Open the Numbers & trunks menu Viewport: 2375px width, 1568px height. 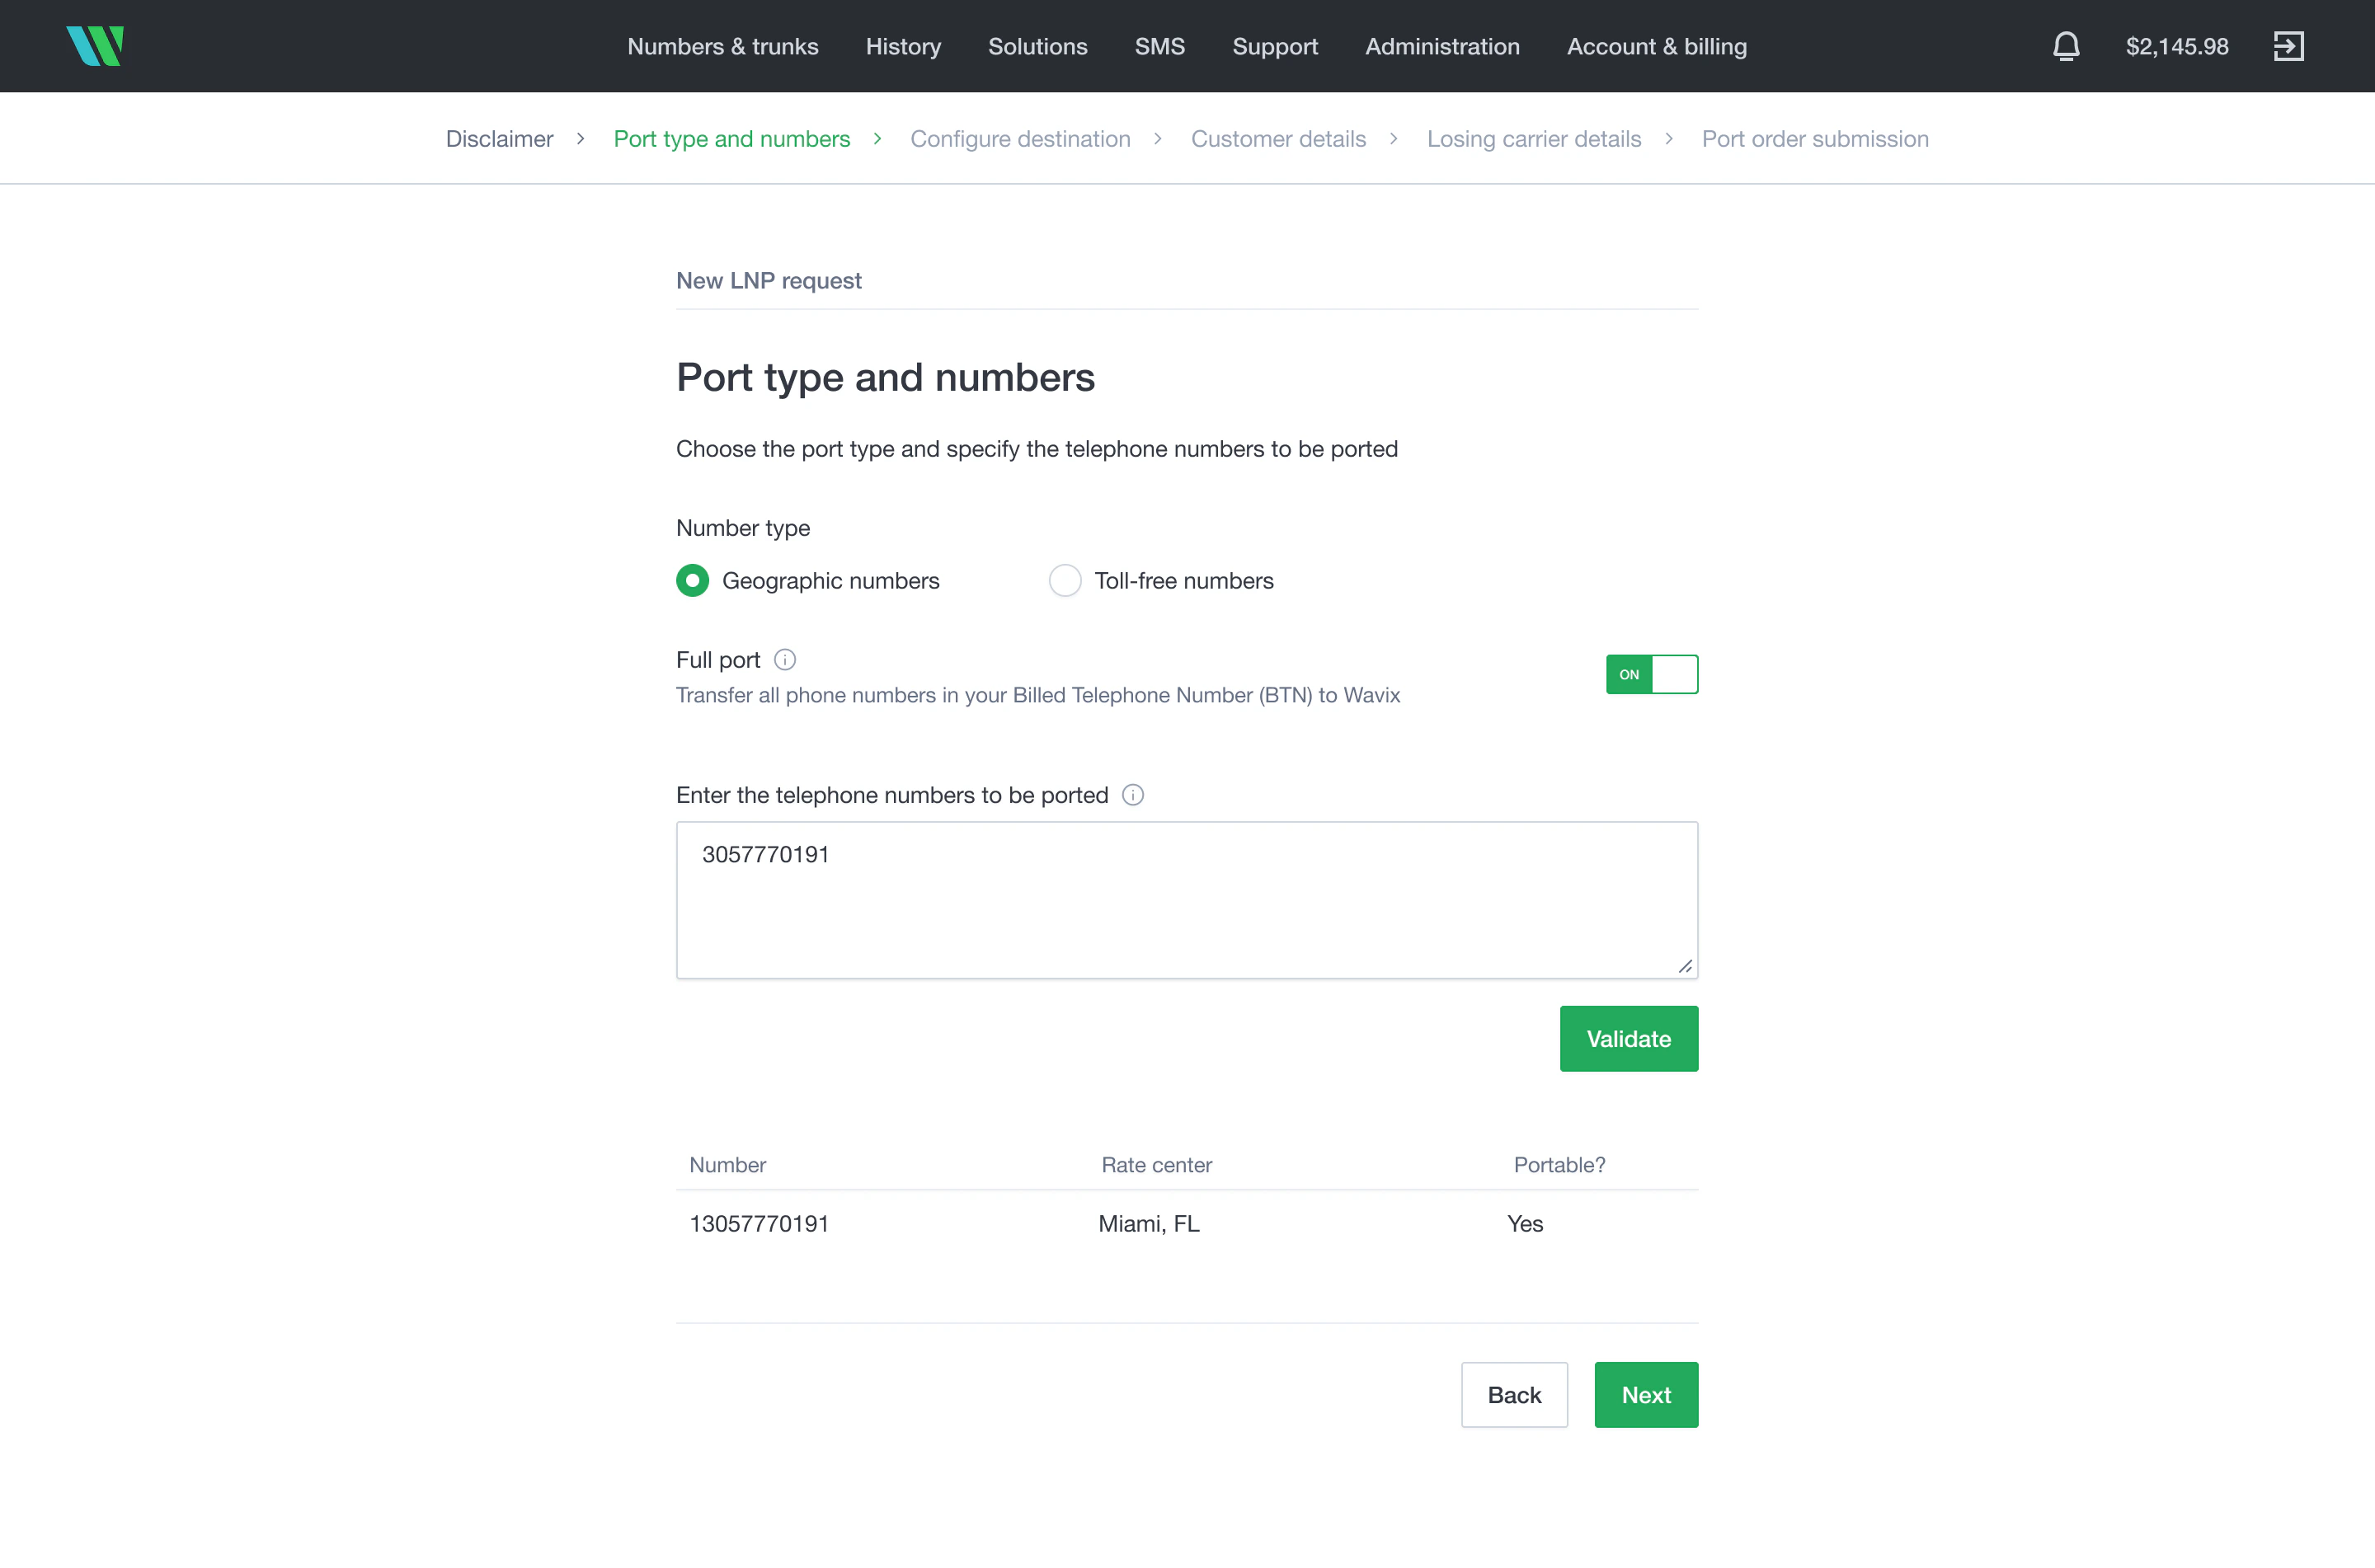click(722, 46)
